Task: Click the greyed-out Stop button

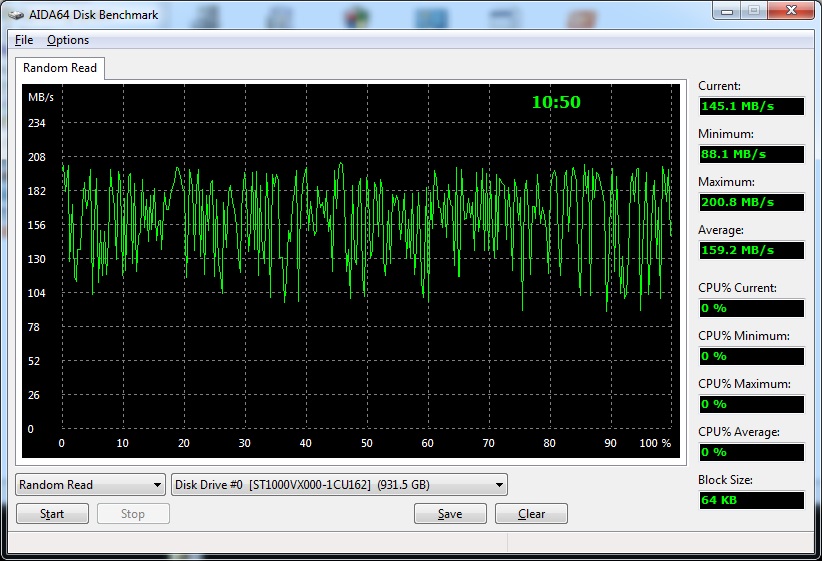Action: 133,514
